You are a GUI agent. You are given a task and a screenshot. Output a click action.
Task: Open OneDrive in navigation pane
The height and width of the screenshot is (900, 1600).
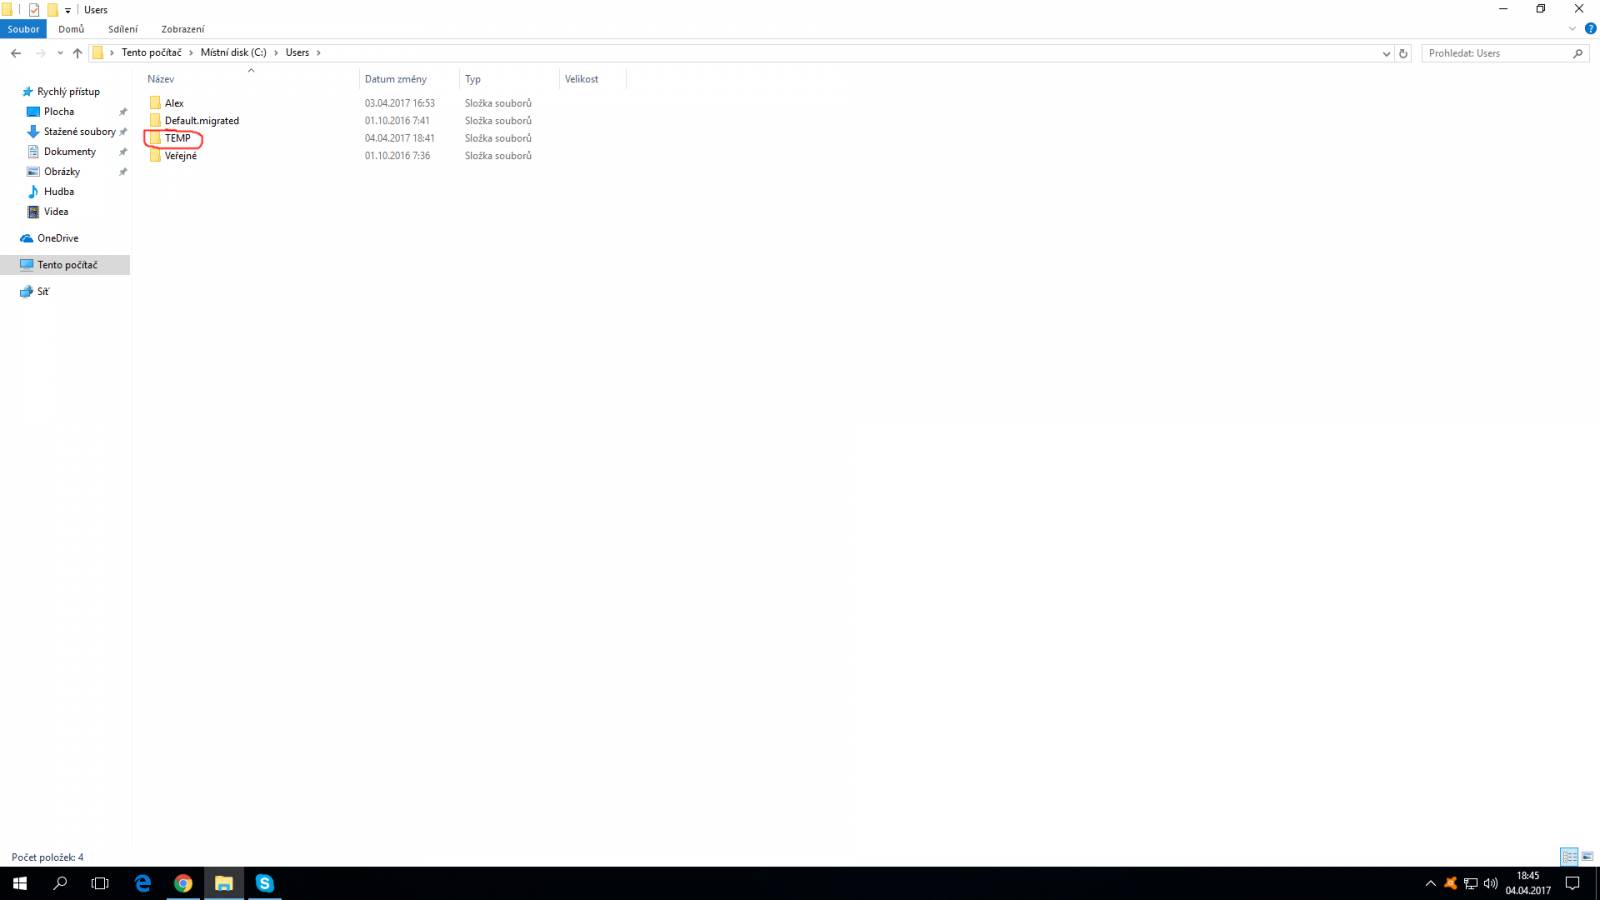coord(57,238)
